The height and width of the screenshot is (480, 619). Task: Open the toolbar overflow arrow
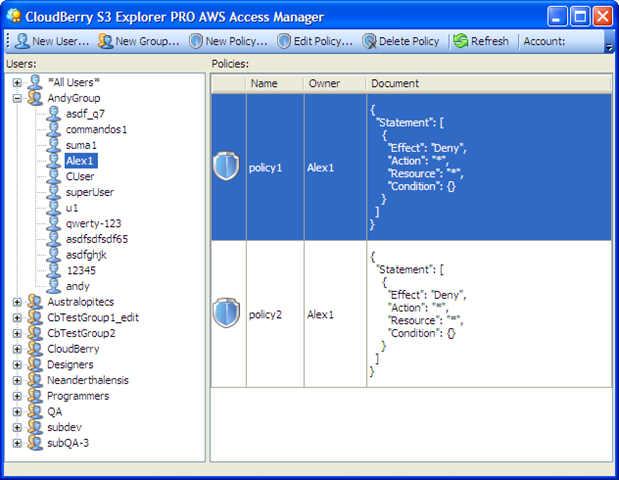coord(609,47)
